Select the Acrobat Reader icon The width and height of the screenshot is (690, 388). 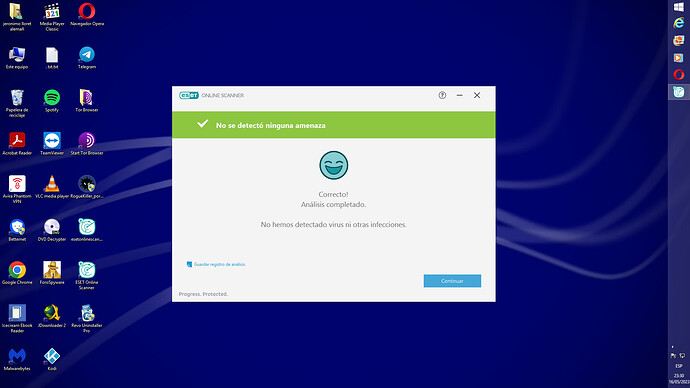(17, 143)
